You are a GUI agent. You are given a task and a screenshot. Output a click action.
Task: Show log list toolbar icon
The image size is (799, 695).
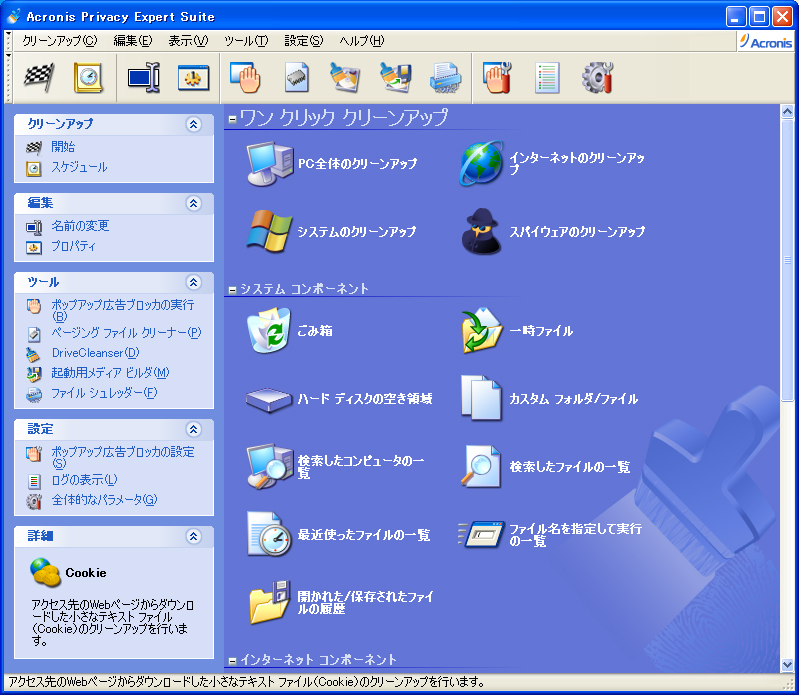547,77
